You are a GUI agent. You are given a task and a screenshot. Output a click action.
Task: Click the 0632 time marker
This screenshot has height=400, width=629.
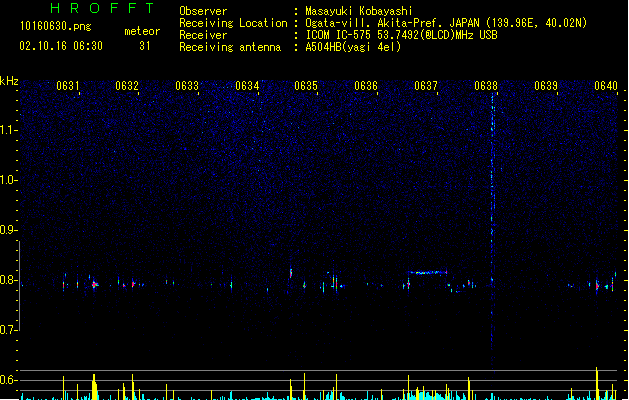[x=127, y=86]
